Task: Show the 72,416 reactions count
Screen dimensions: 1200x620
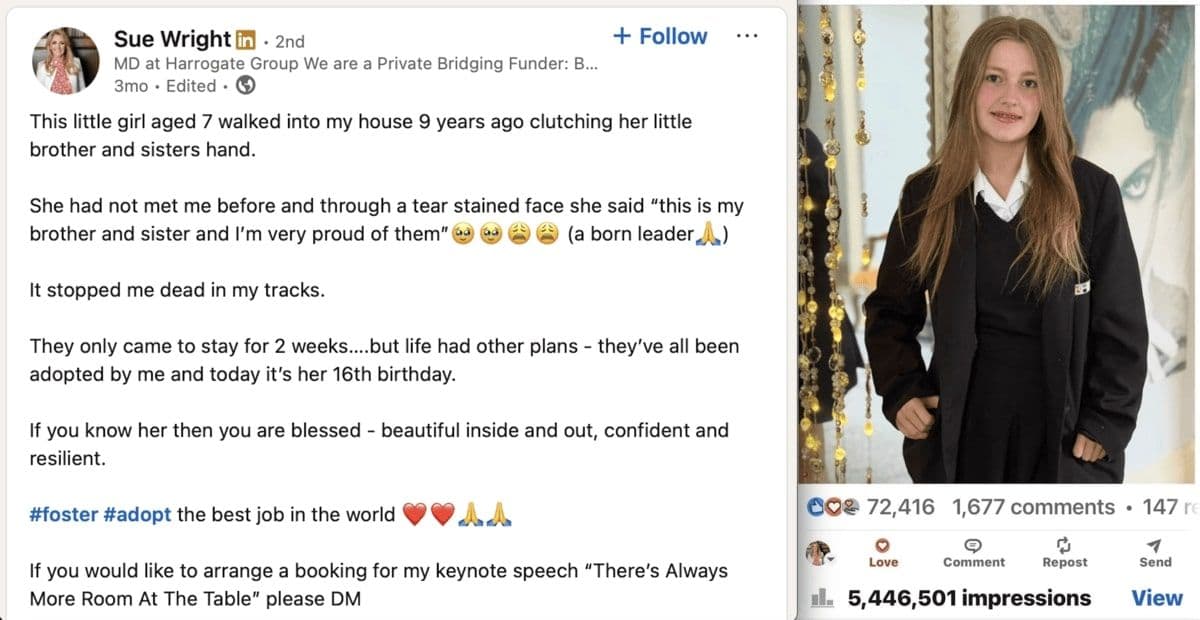Action: (900, 507)
